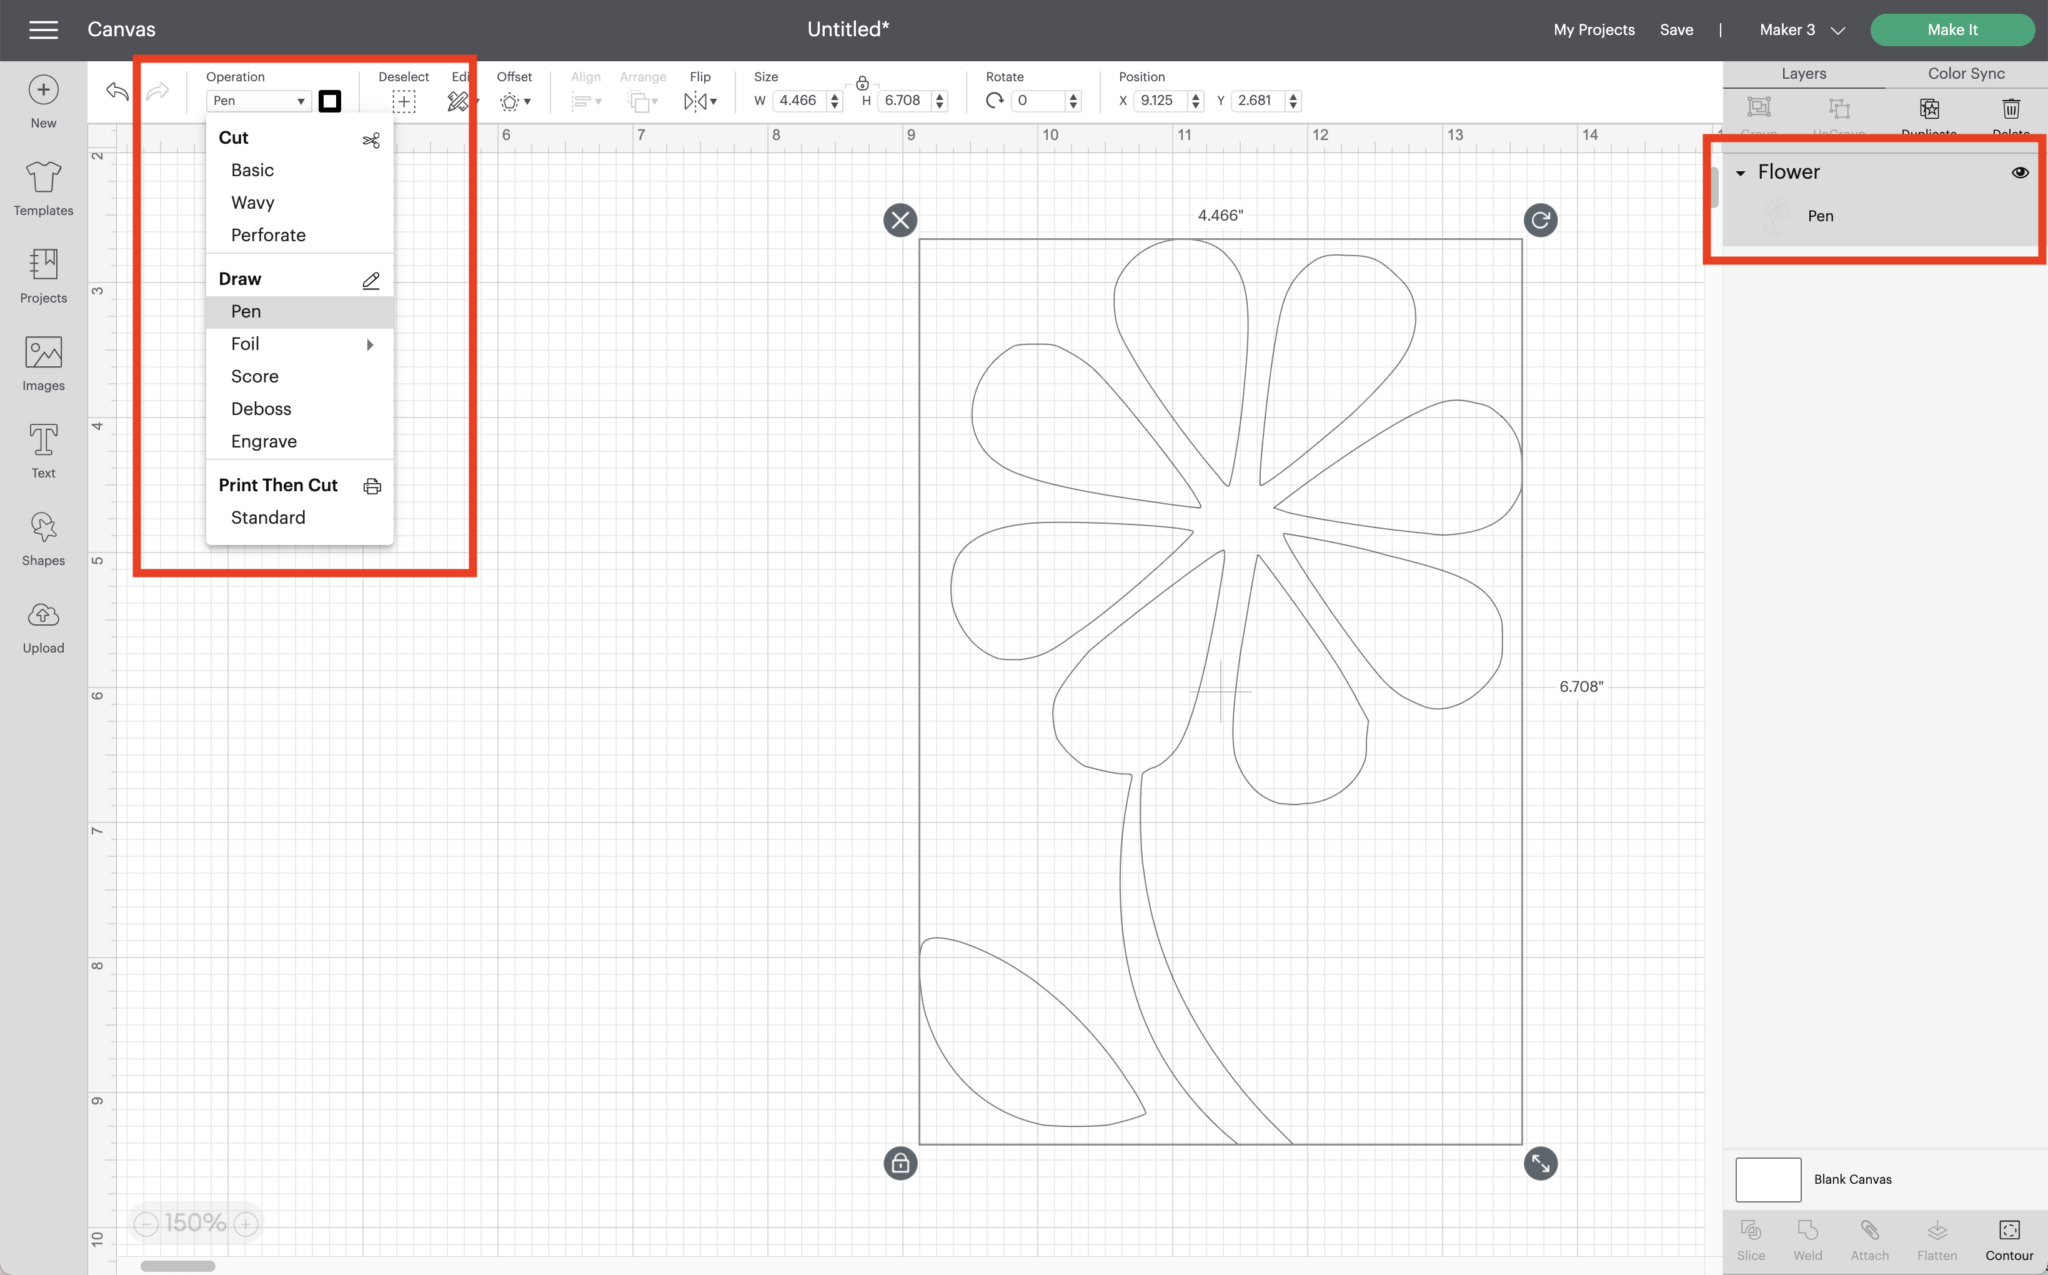Hide the Flower layer
2048x1275 pixels.
(x=2018, y=172)
